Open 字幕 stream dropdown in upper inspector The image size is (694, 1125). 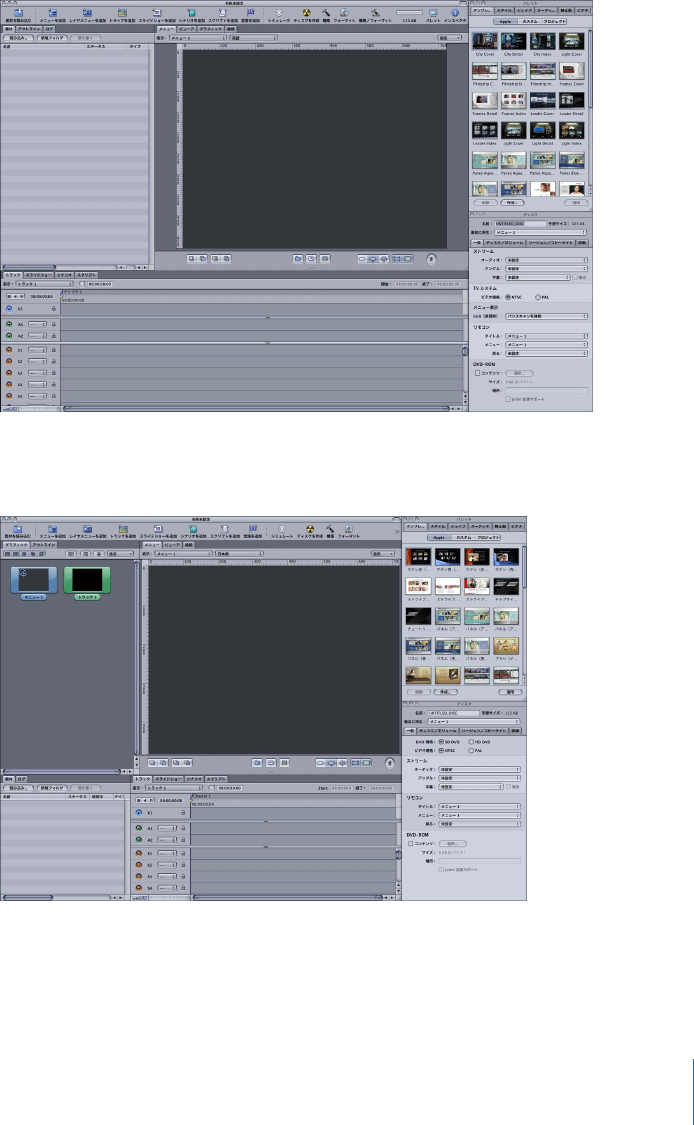(x=538, y=277)
